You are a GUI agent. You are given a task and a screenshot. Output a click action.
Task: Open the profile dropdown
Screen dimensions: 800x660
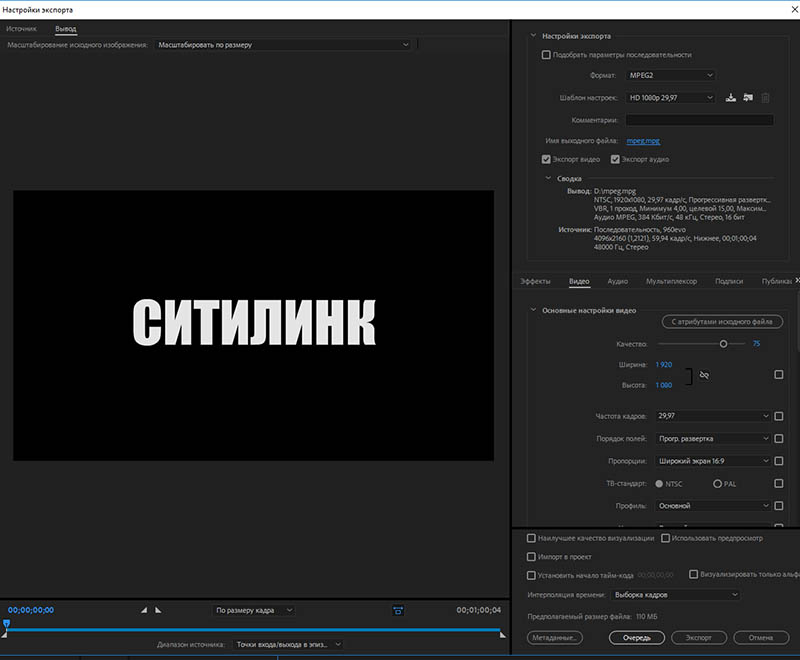(713, 505)
